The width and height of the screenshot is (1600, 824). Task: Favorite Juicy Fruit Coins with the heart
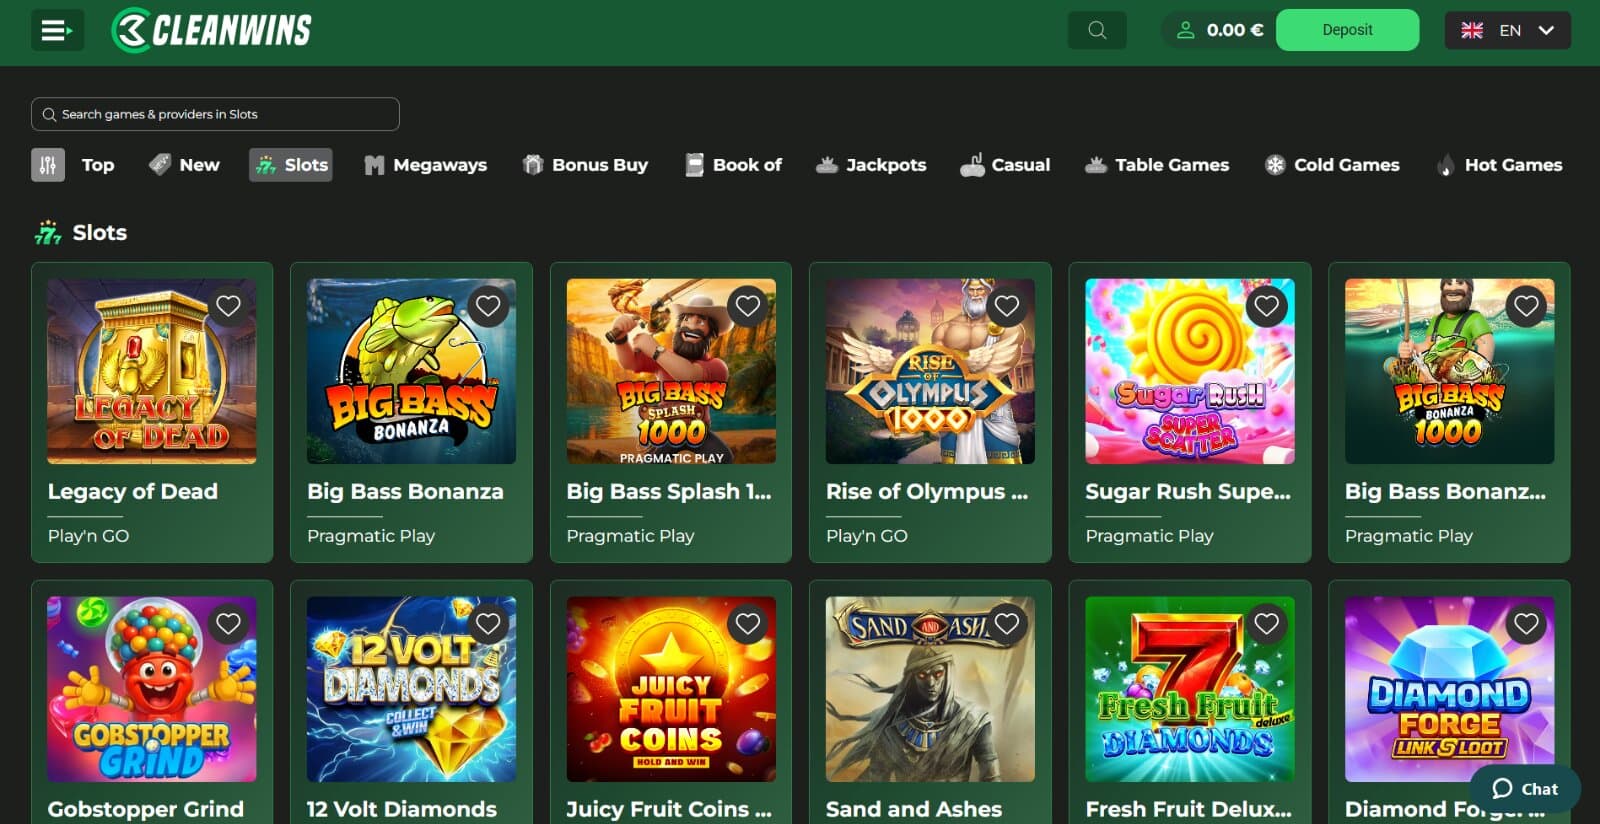pyautogui.click(x=748, y=624)
